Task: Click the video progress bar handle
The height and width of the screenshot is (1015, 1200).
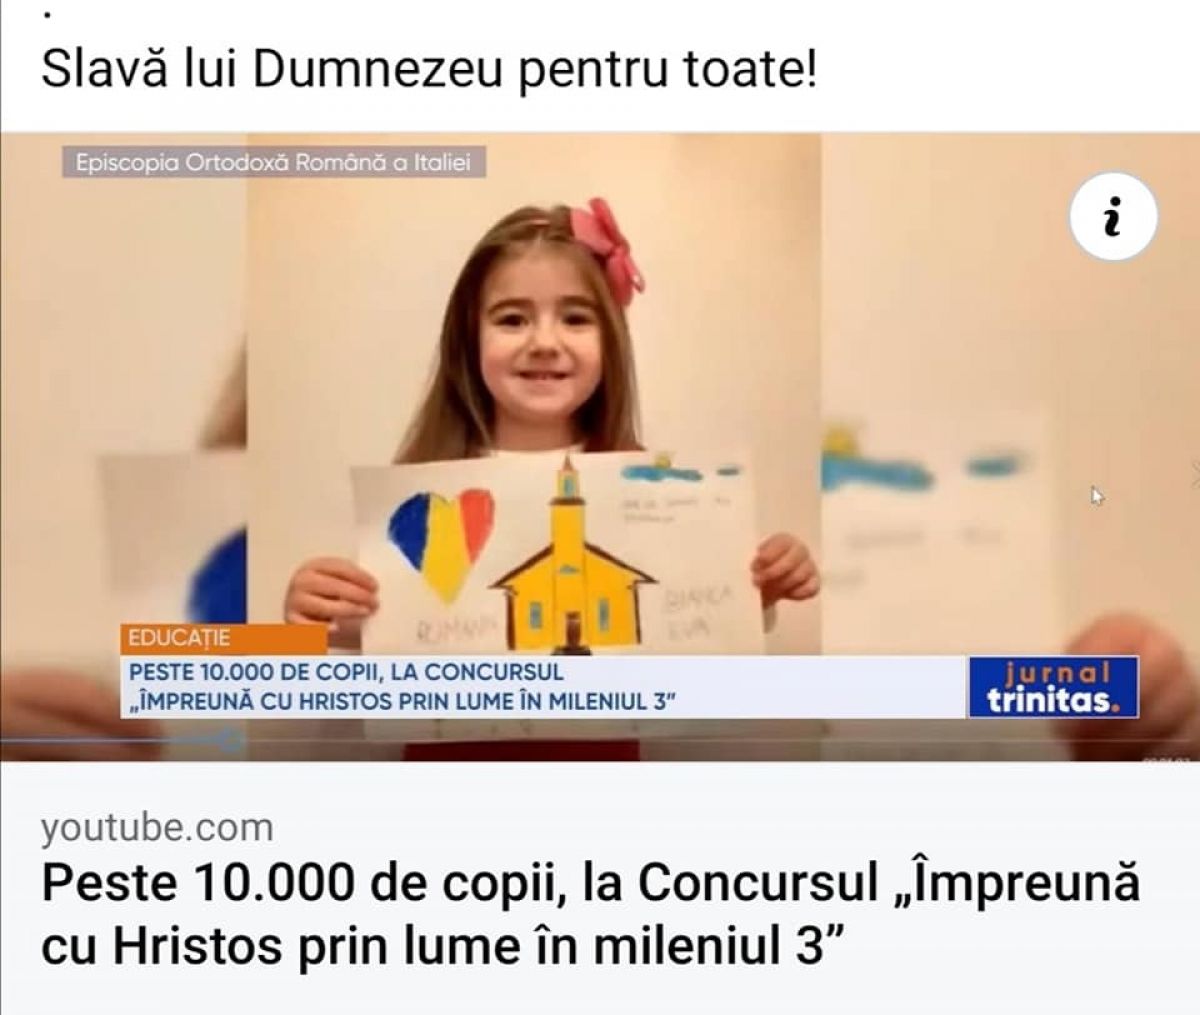Action: point(230,741)
